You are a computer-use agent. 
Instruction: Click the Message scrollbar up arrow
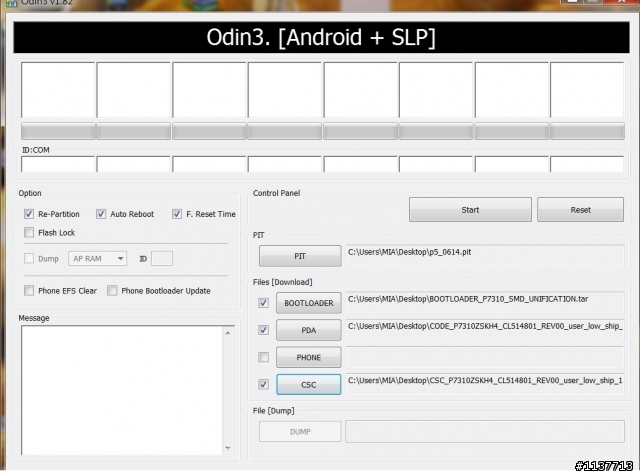tap(228, 333)
